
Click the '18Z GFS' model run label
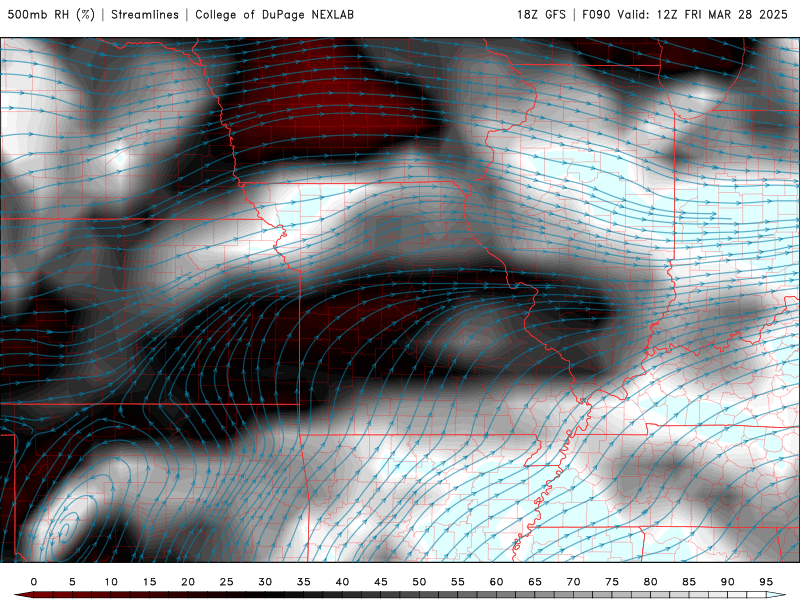tap(541, 14)
